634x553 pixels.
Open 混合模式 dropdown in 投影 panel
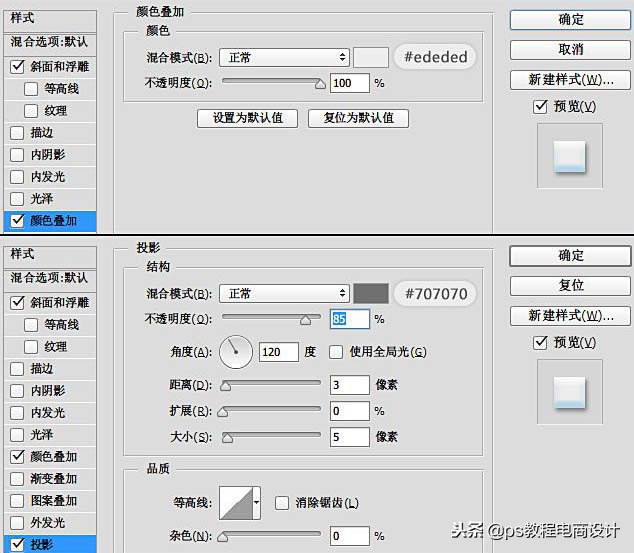284,293
